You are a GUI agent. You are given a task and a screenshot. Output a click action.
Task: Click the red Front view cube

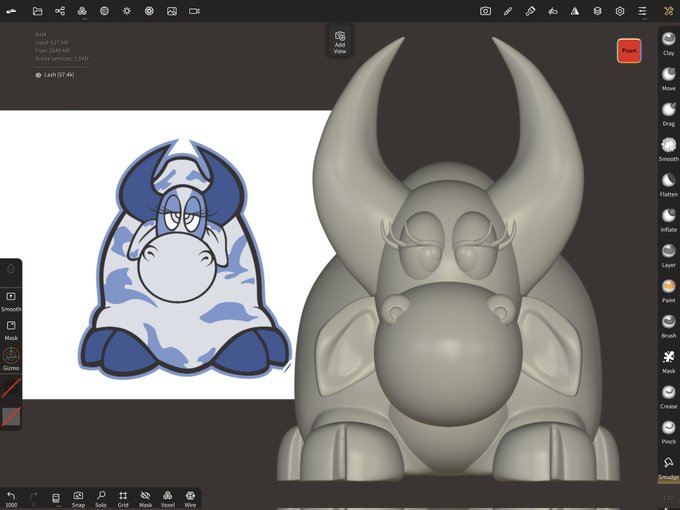tap(629, 51)
